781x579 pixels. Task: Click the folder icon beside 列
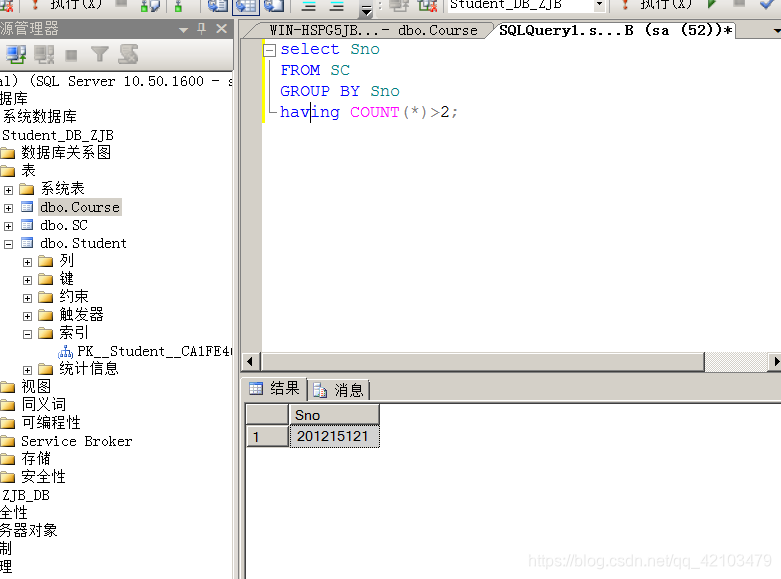pos(46,261)
